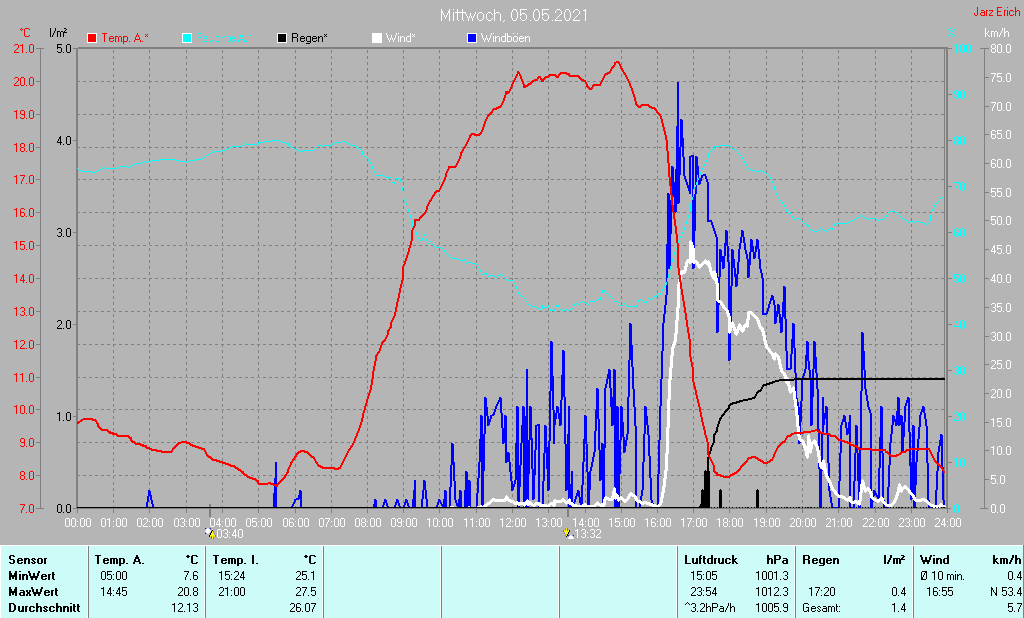The height and width of the screenshot is (618, 1024).
Task: Click the maximum outdoor temperature value '20.8'
Action: (x=188, y=592)
